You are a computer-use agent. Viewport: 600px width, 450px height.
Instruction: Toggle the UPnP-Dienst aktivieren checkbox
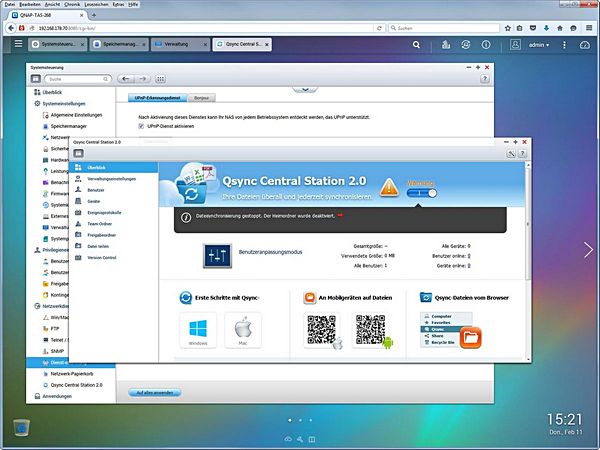[141, 126]
